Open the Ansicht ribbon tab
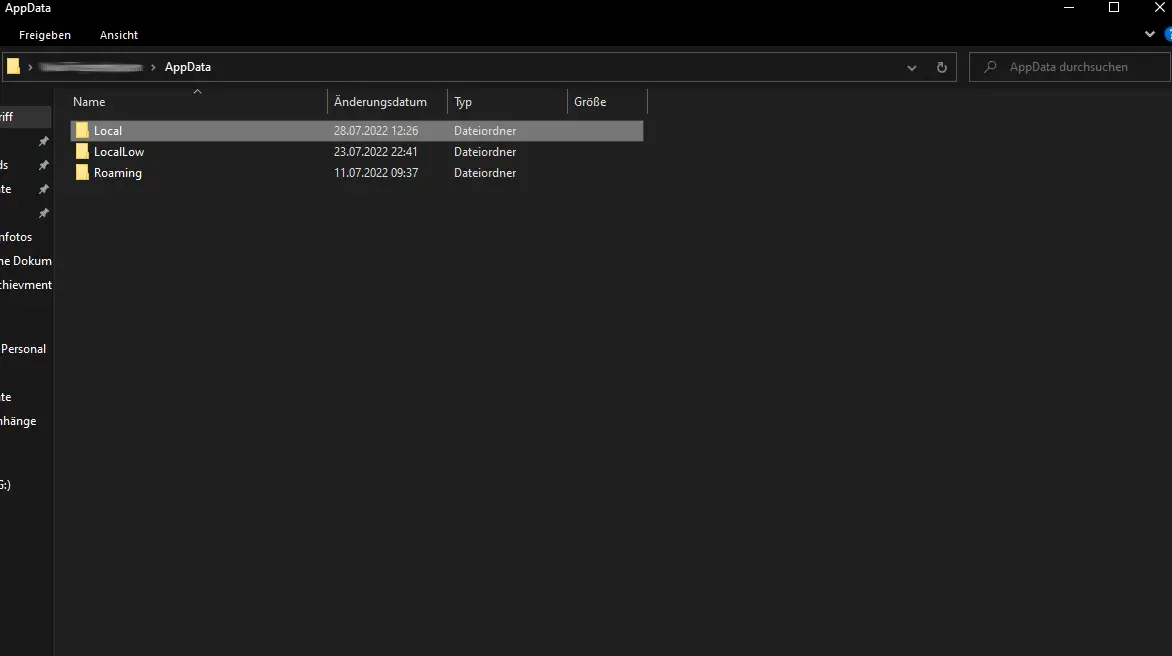This screenshot has height=656, width=1172. tap(119, 35)
